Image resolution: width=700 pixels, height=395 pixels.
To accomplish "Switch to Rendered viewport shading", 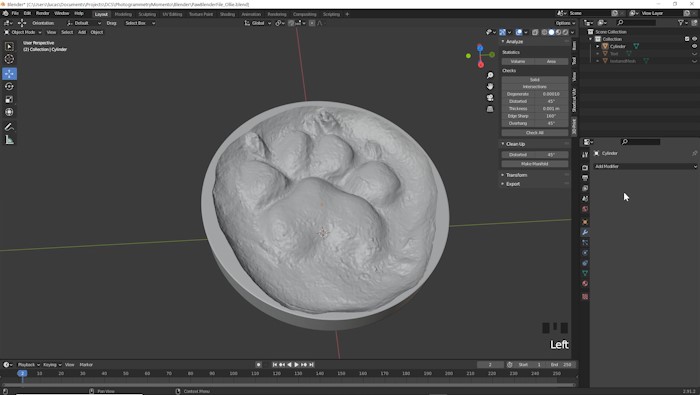I will point(565,32).
